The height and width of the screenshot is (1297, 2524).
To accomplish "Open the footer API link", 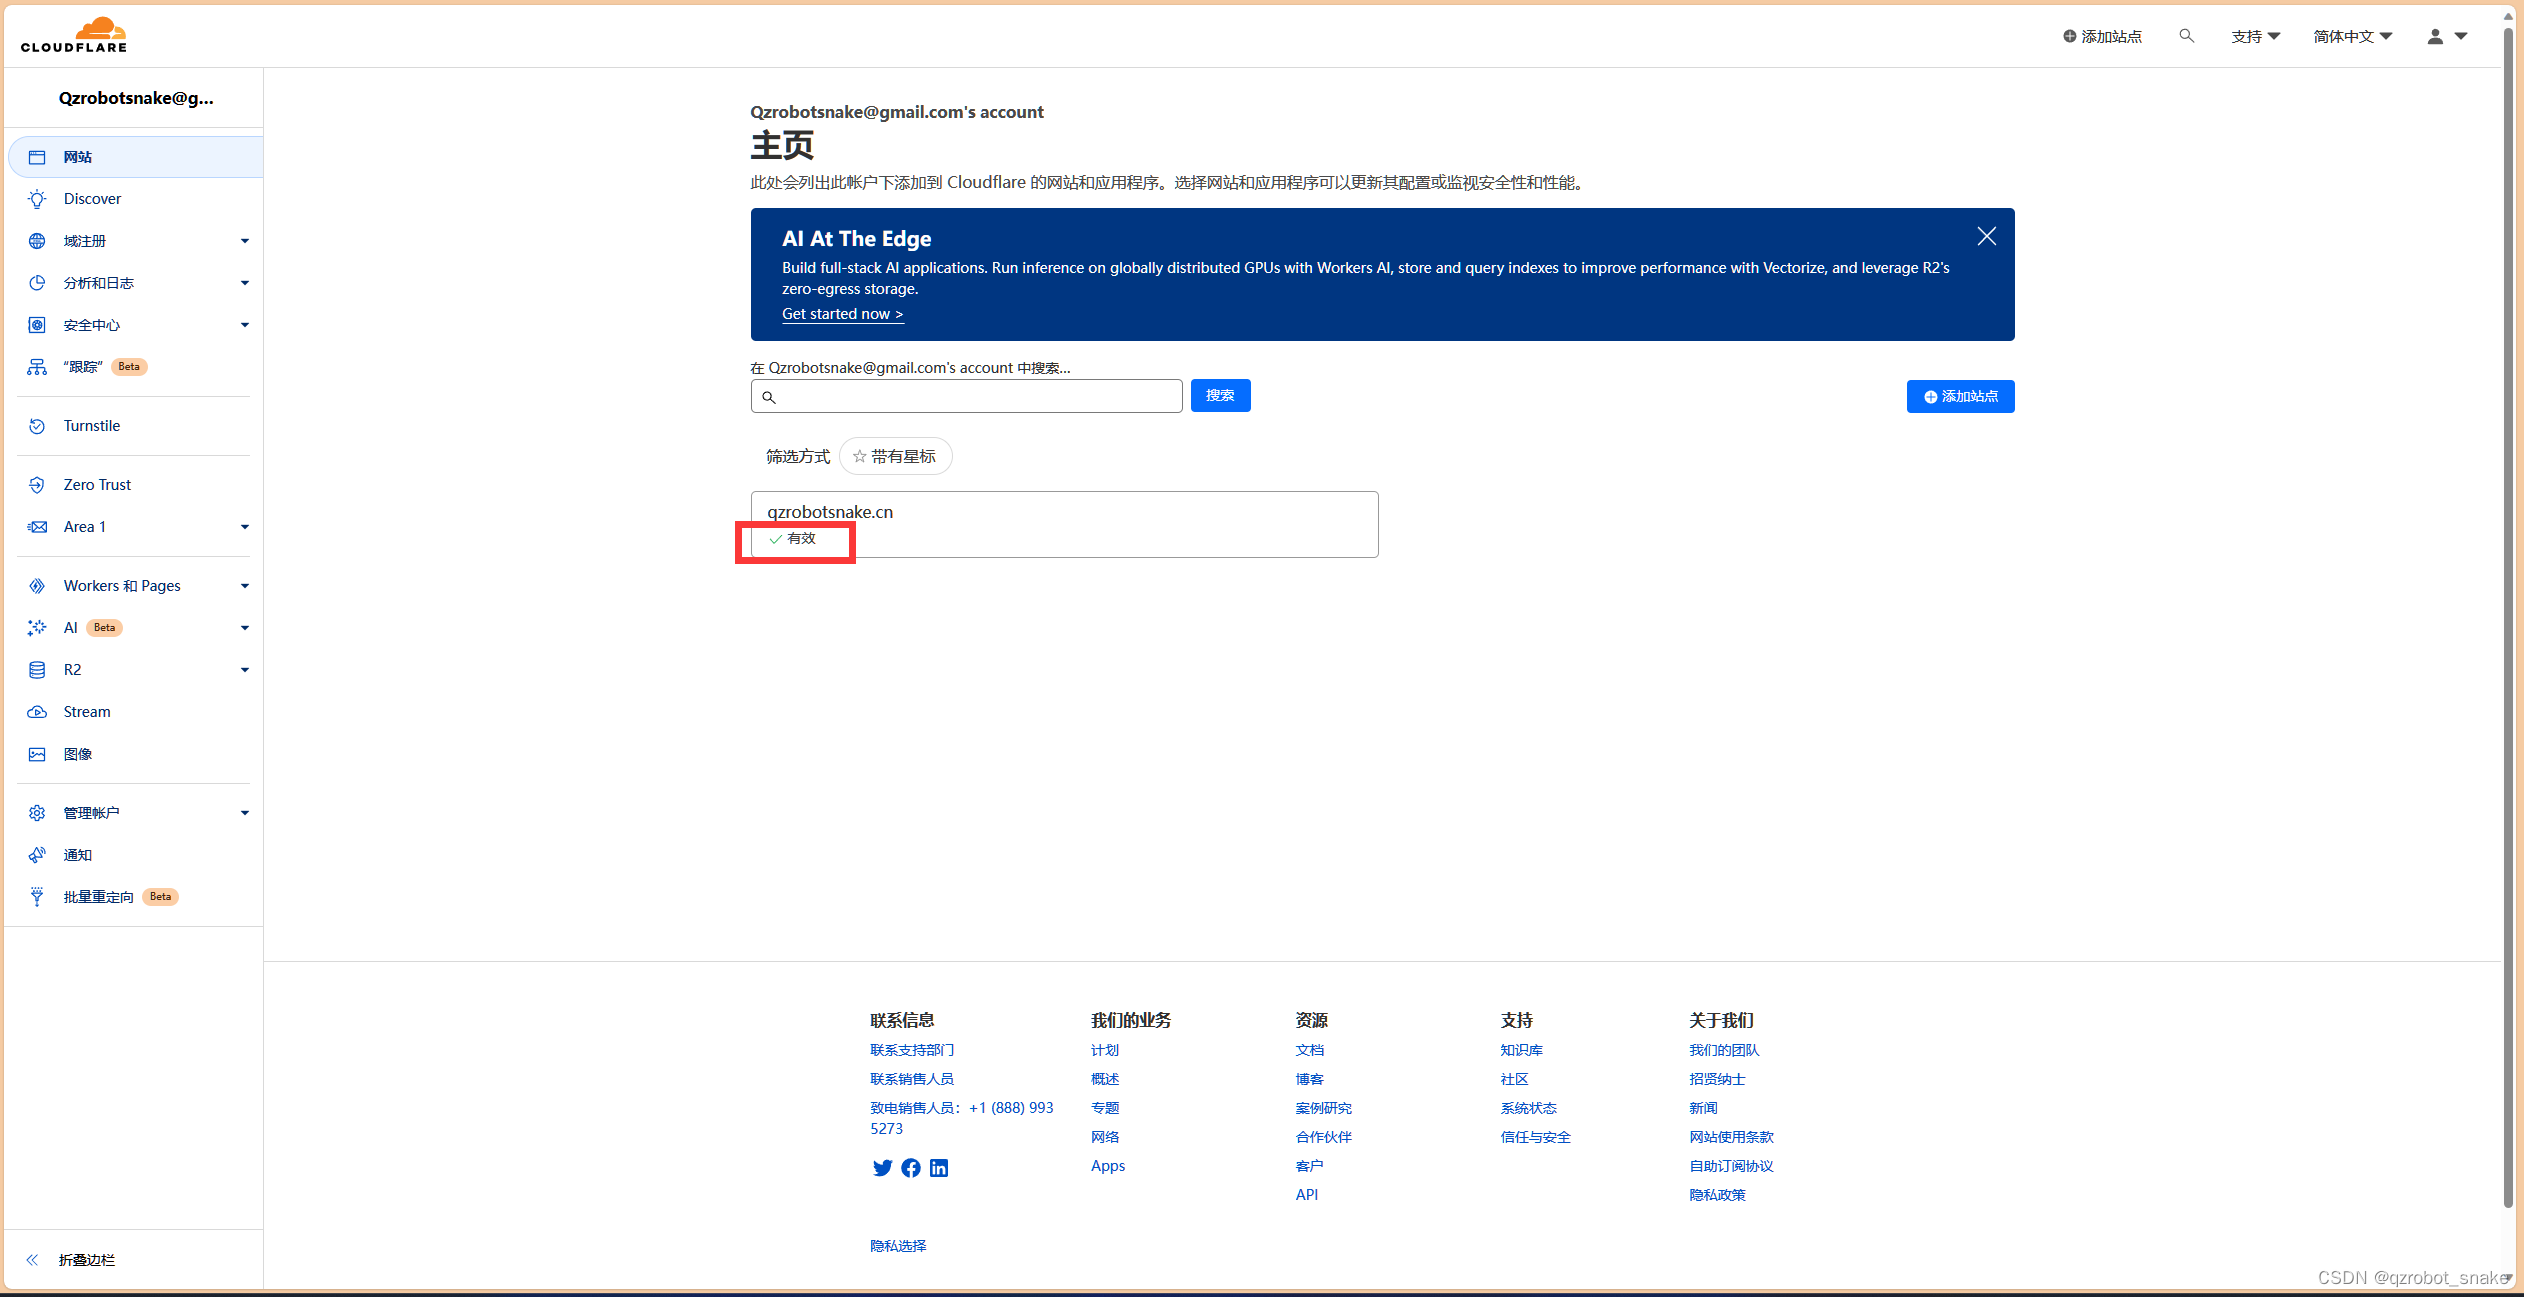I will [x=1306, y=1195].
